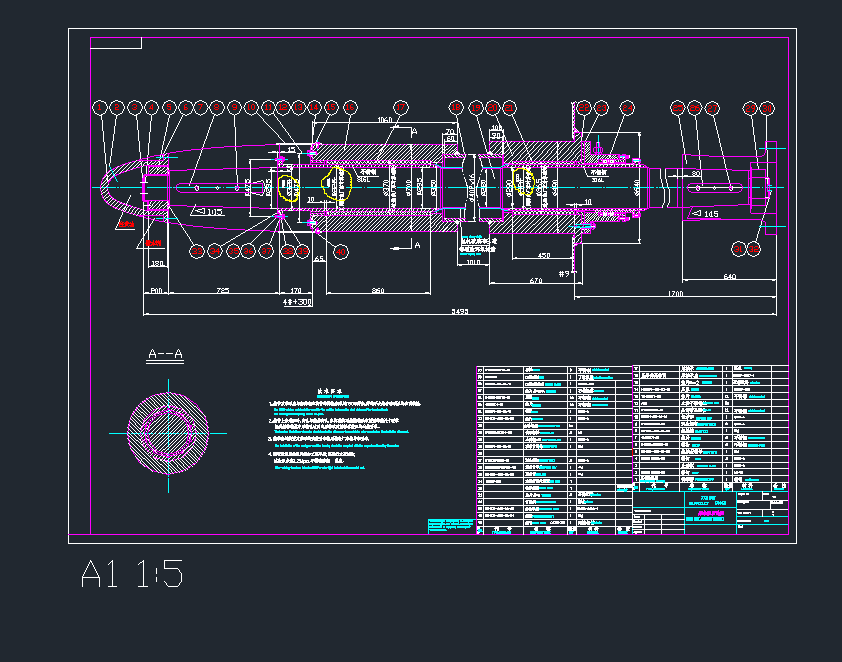Select the #9 annotation label
Image resolution: width=842 pixels, height=662 pixels.
[563, 273]
